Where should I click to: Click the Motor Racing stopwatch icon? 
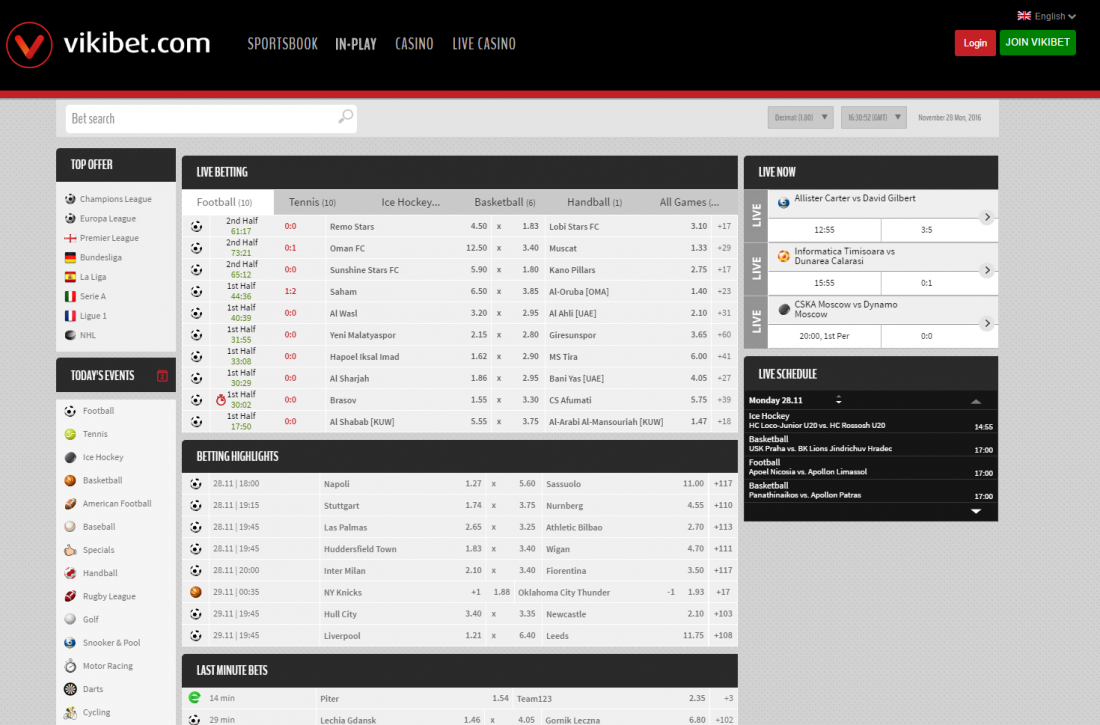[x=70, y=665]
